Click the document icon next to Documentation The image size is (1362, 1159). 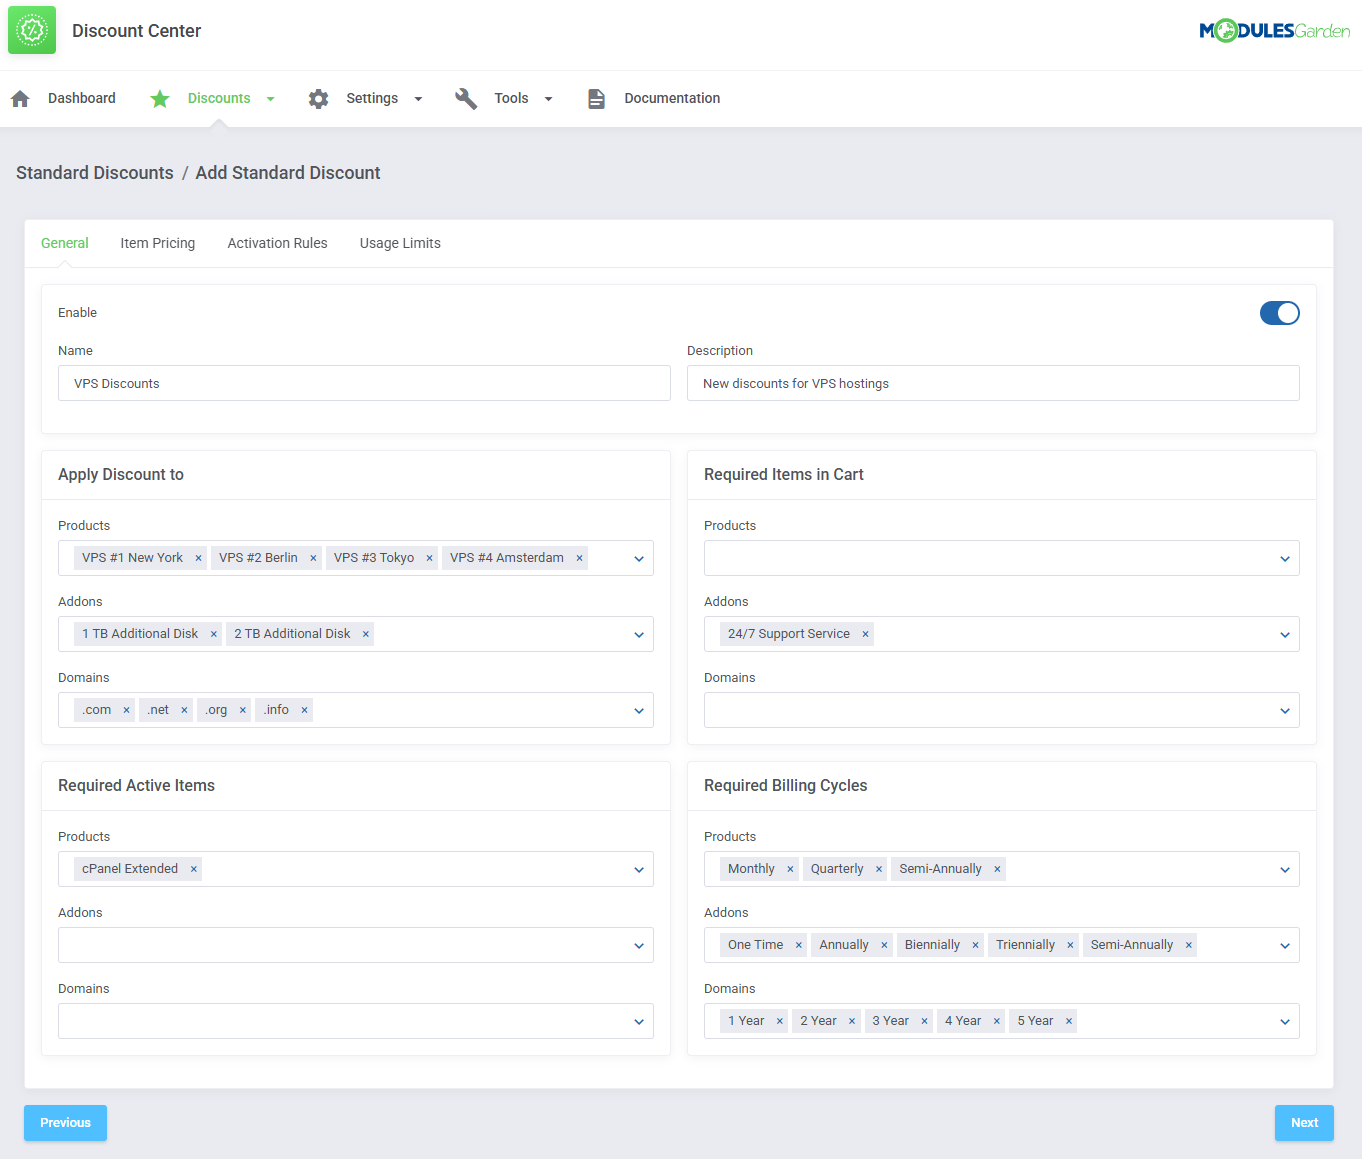[597, 97]
